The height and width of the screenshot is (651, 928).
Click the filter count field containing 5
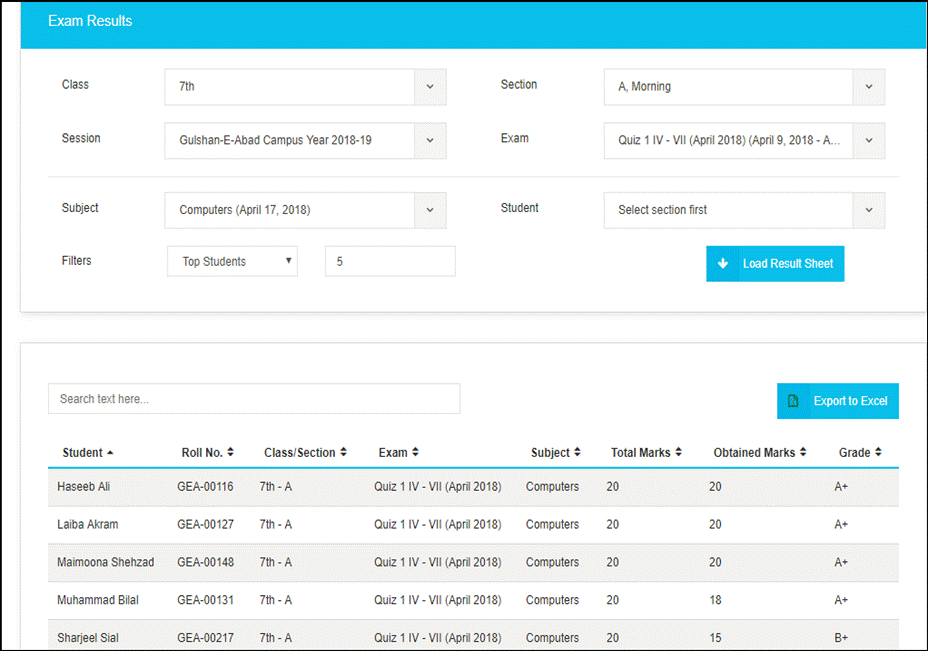(x=390, y=262)
